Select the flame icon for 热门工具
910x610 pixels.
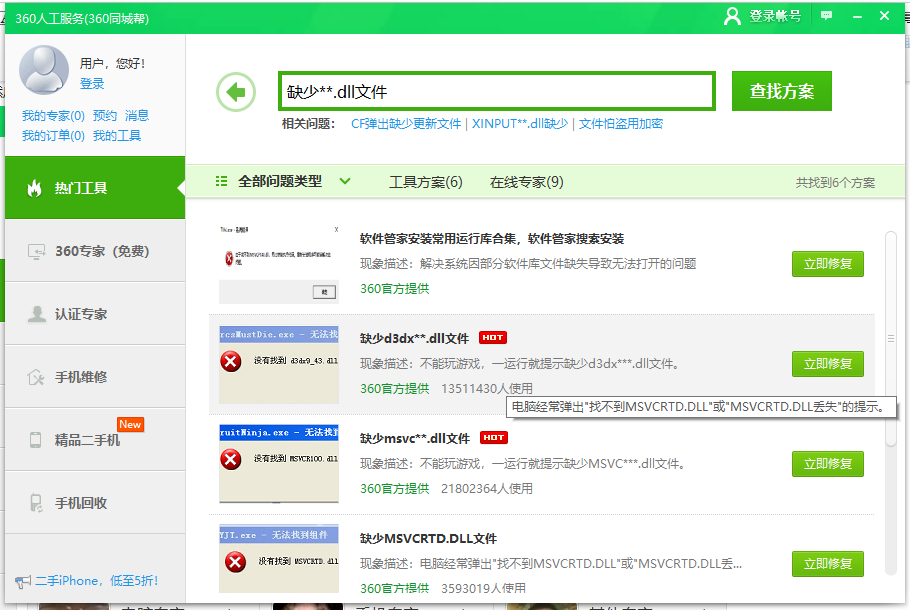click(x=34, y=188)
